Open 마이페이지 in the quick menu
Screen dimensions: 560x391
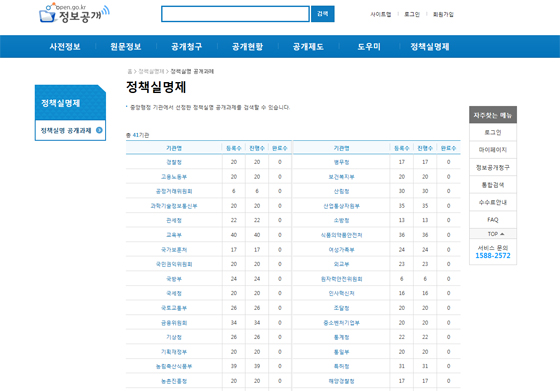pos(493,150)
